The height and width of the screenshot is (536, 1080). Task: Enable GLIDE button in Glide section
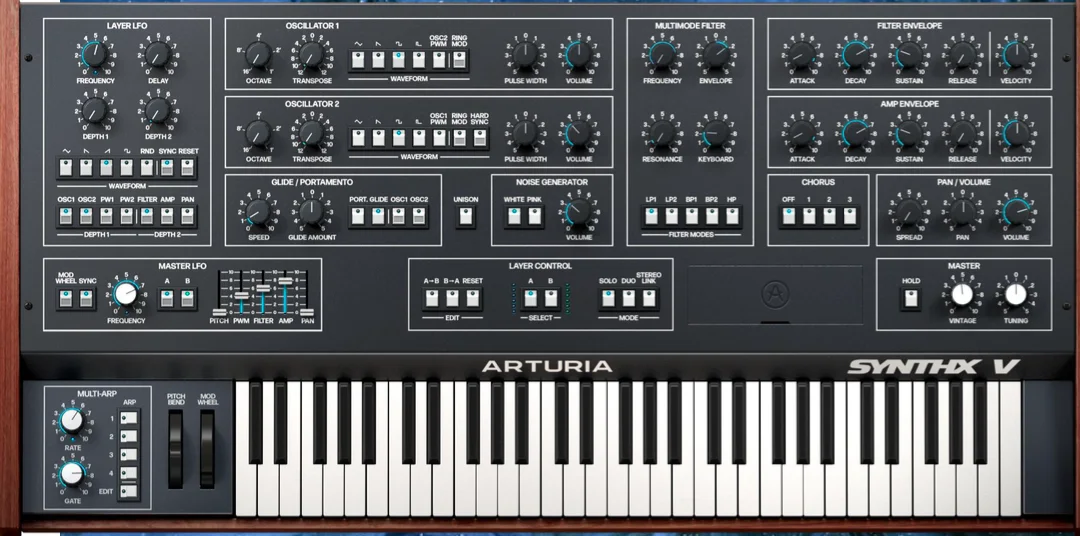point(379,216)
